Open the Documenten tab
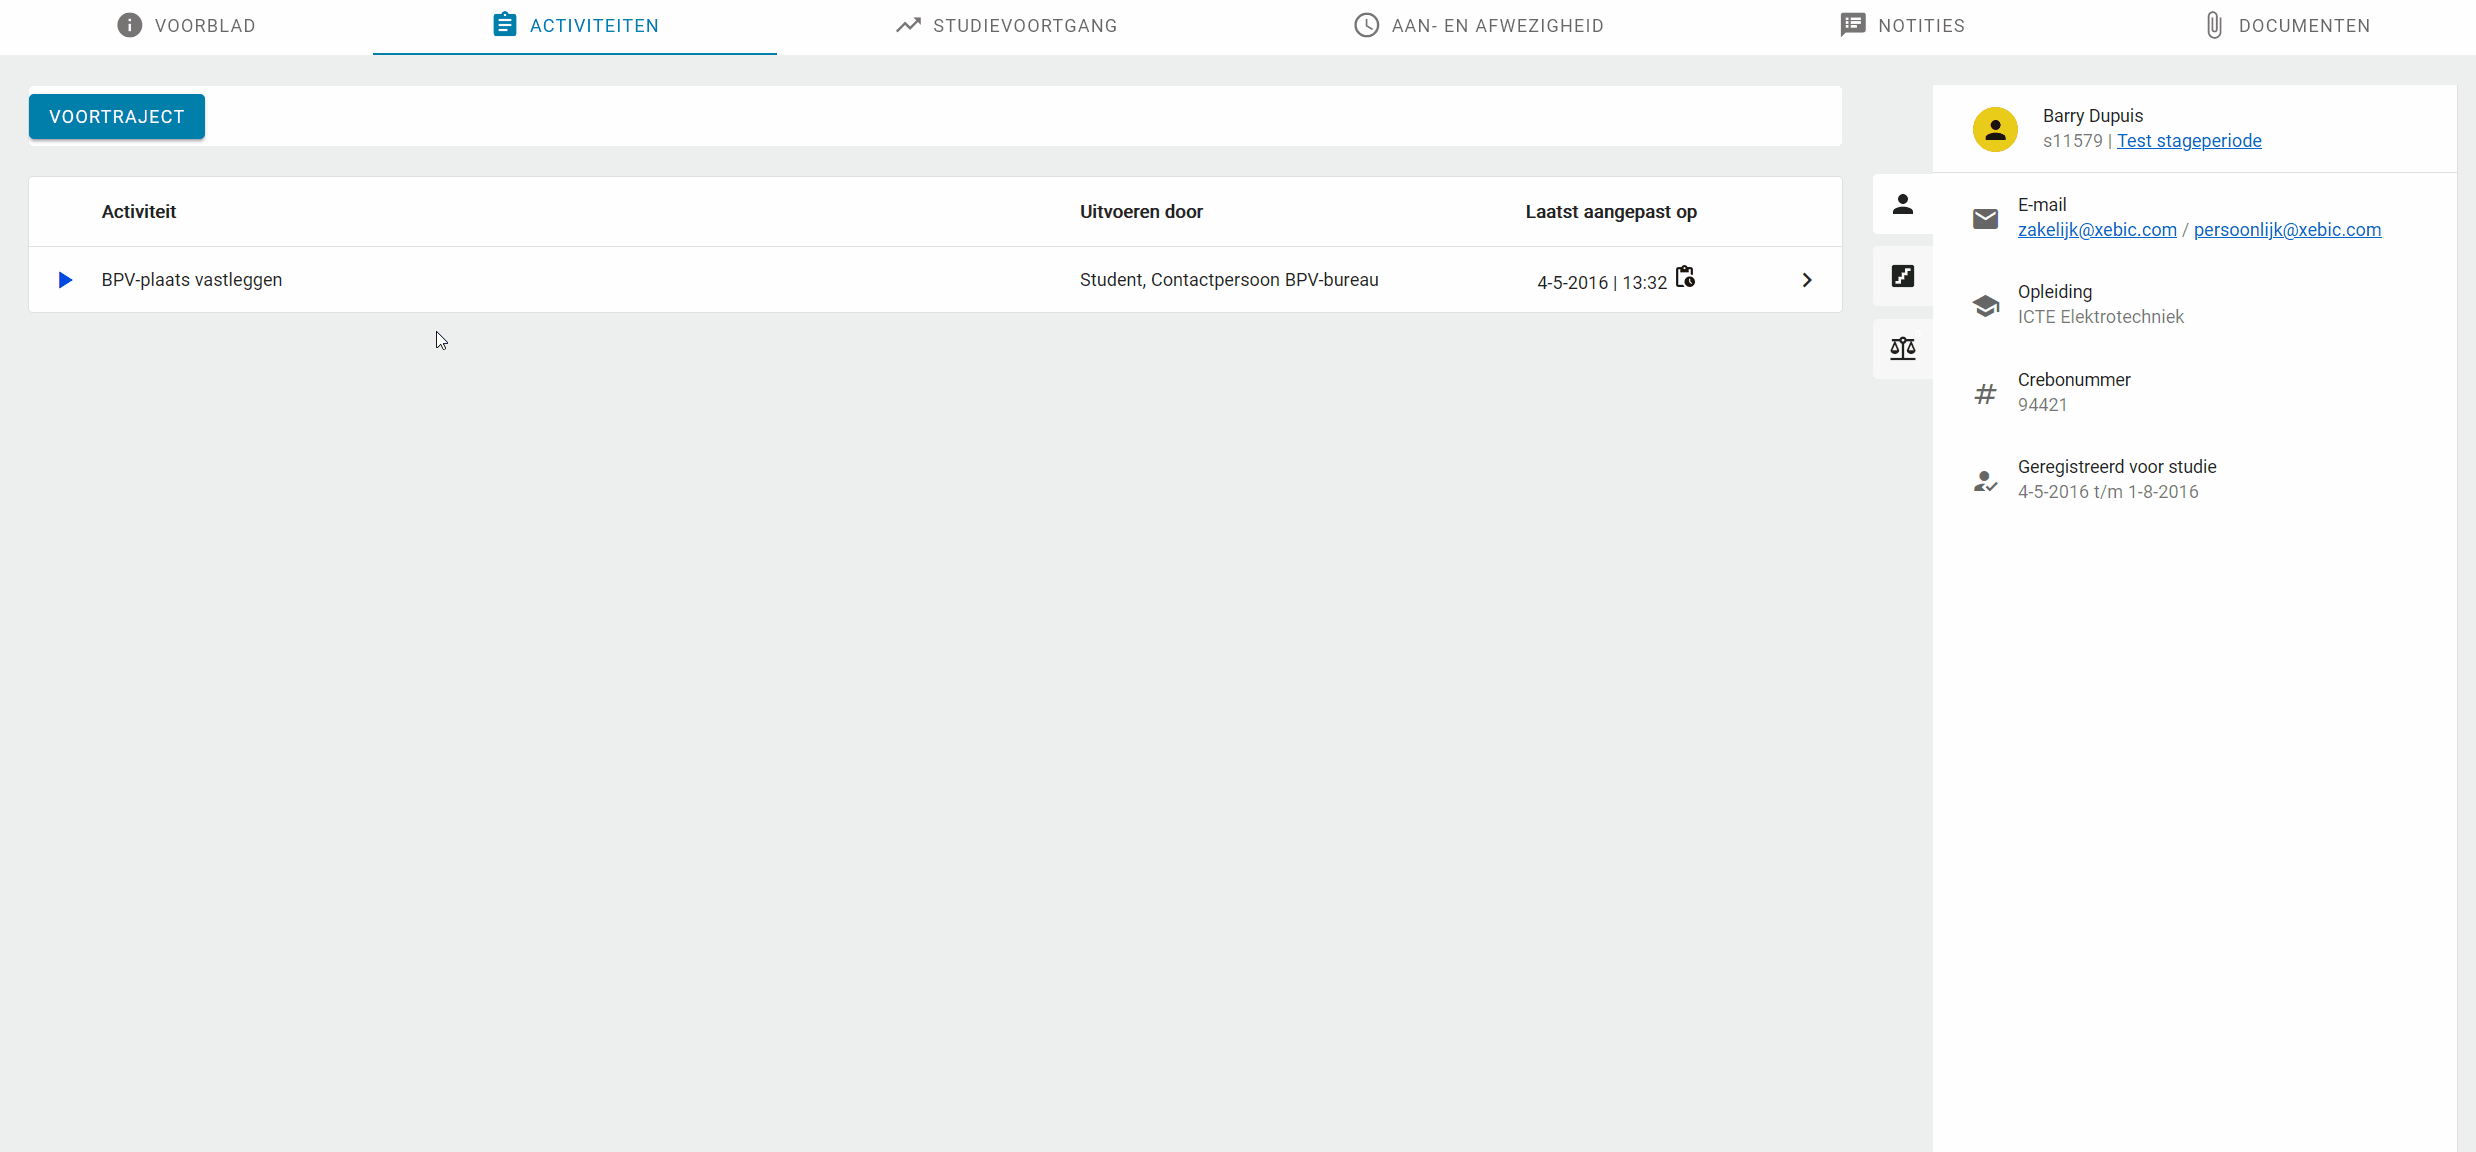Viewport: 2476px width, 1152px height. pos(2287,26)
